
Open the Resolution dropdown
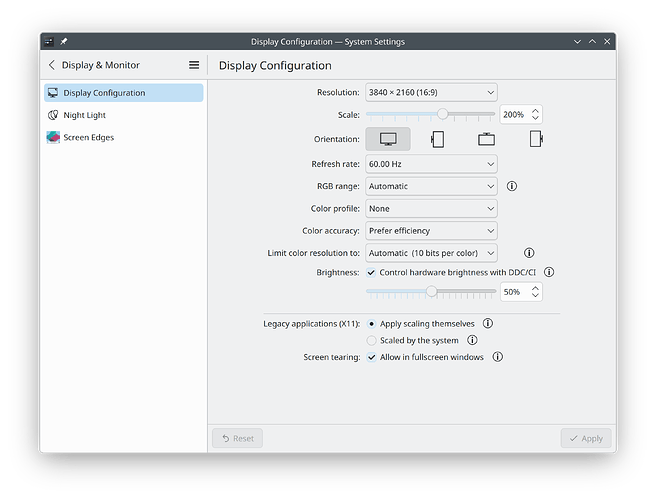click(x=430, y=92)
